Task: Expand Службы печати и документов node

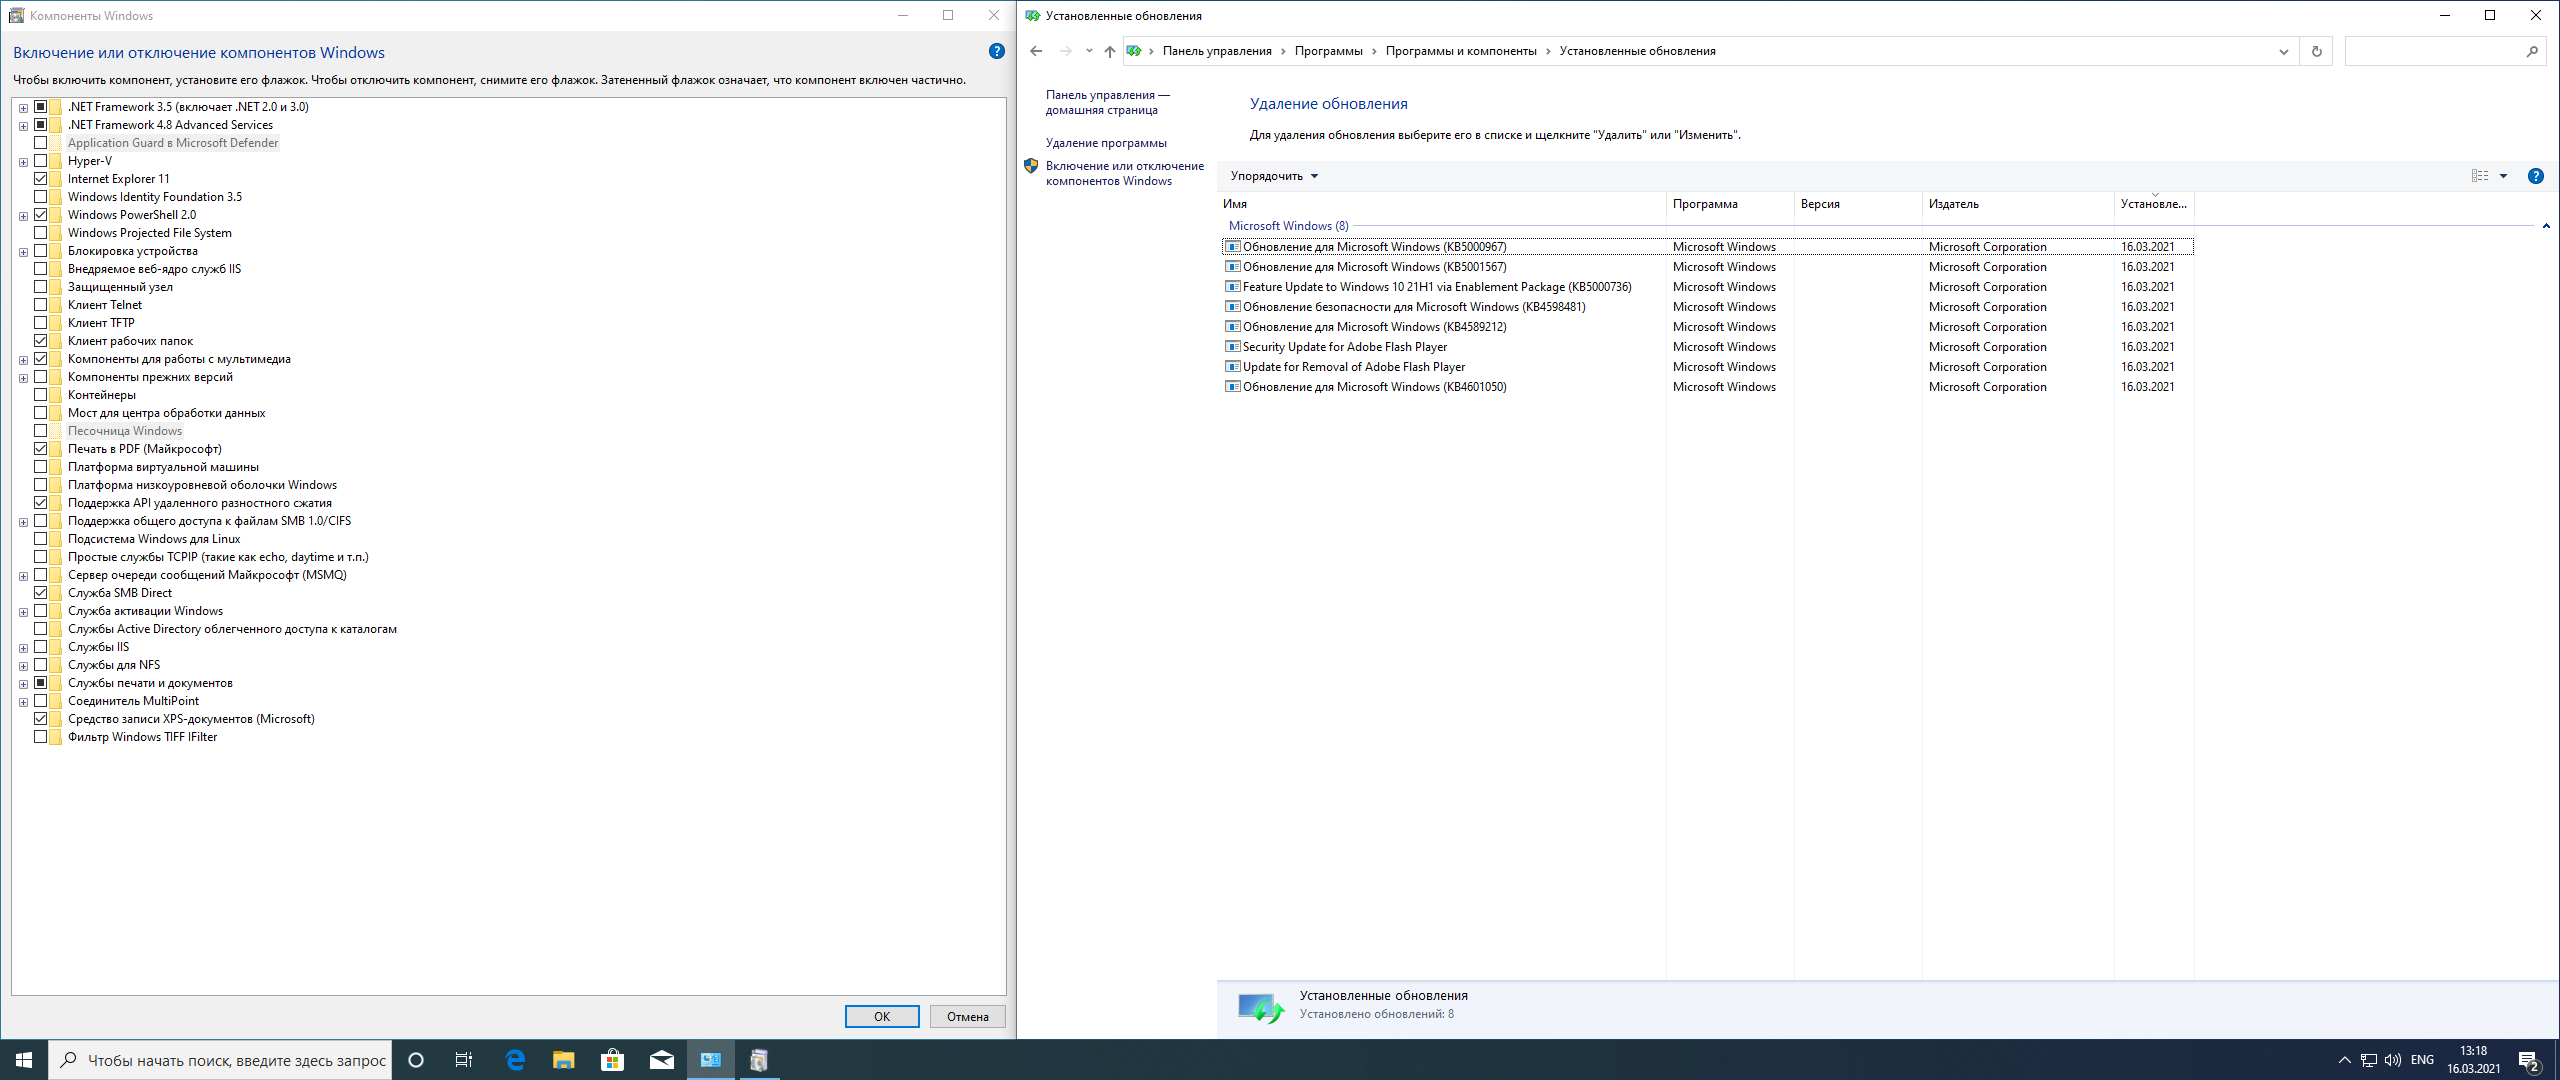Action: pyautogui.click(x=23, y=684)
